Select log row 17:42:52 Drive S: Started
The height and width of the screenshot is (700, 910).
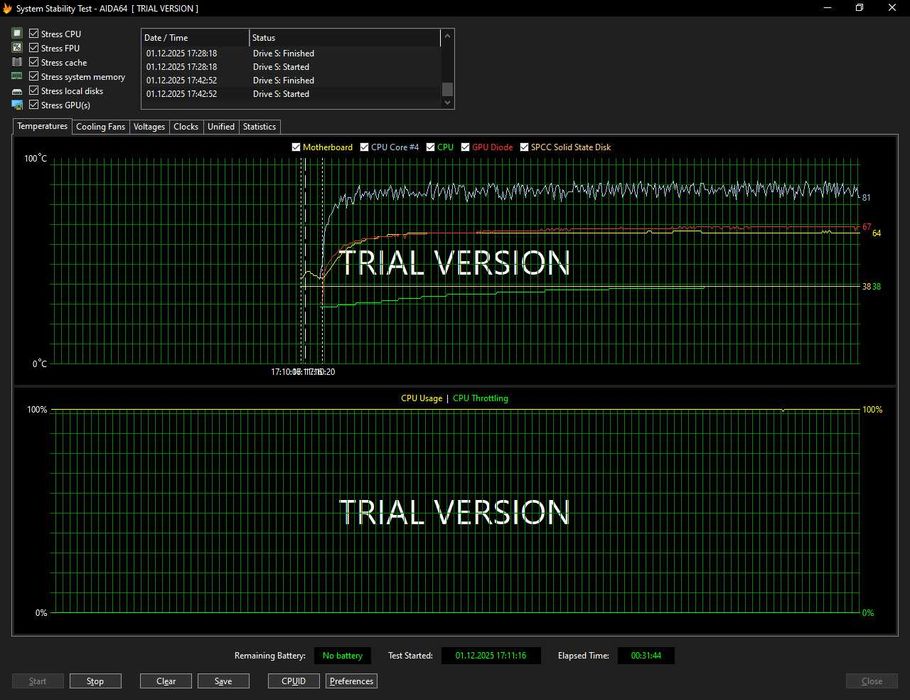[291, 93]
